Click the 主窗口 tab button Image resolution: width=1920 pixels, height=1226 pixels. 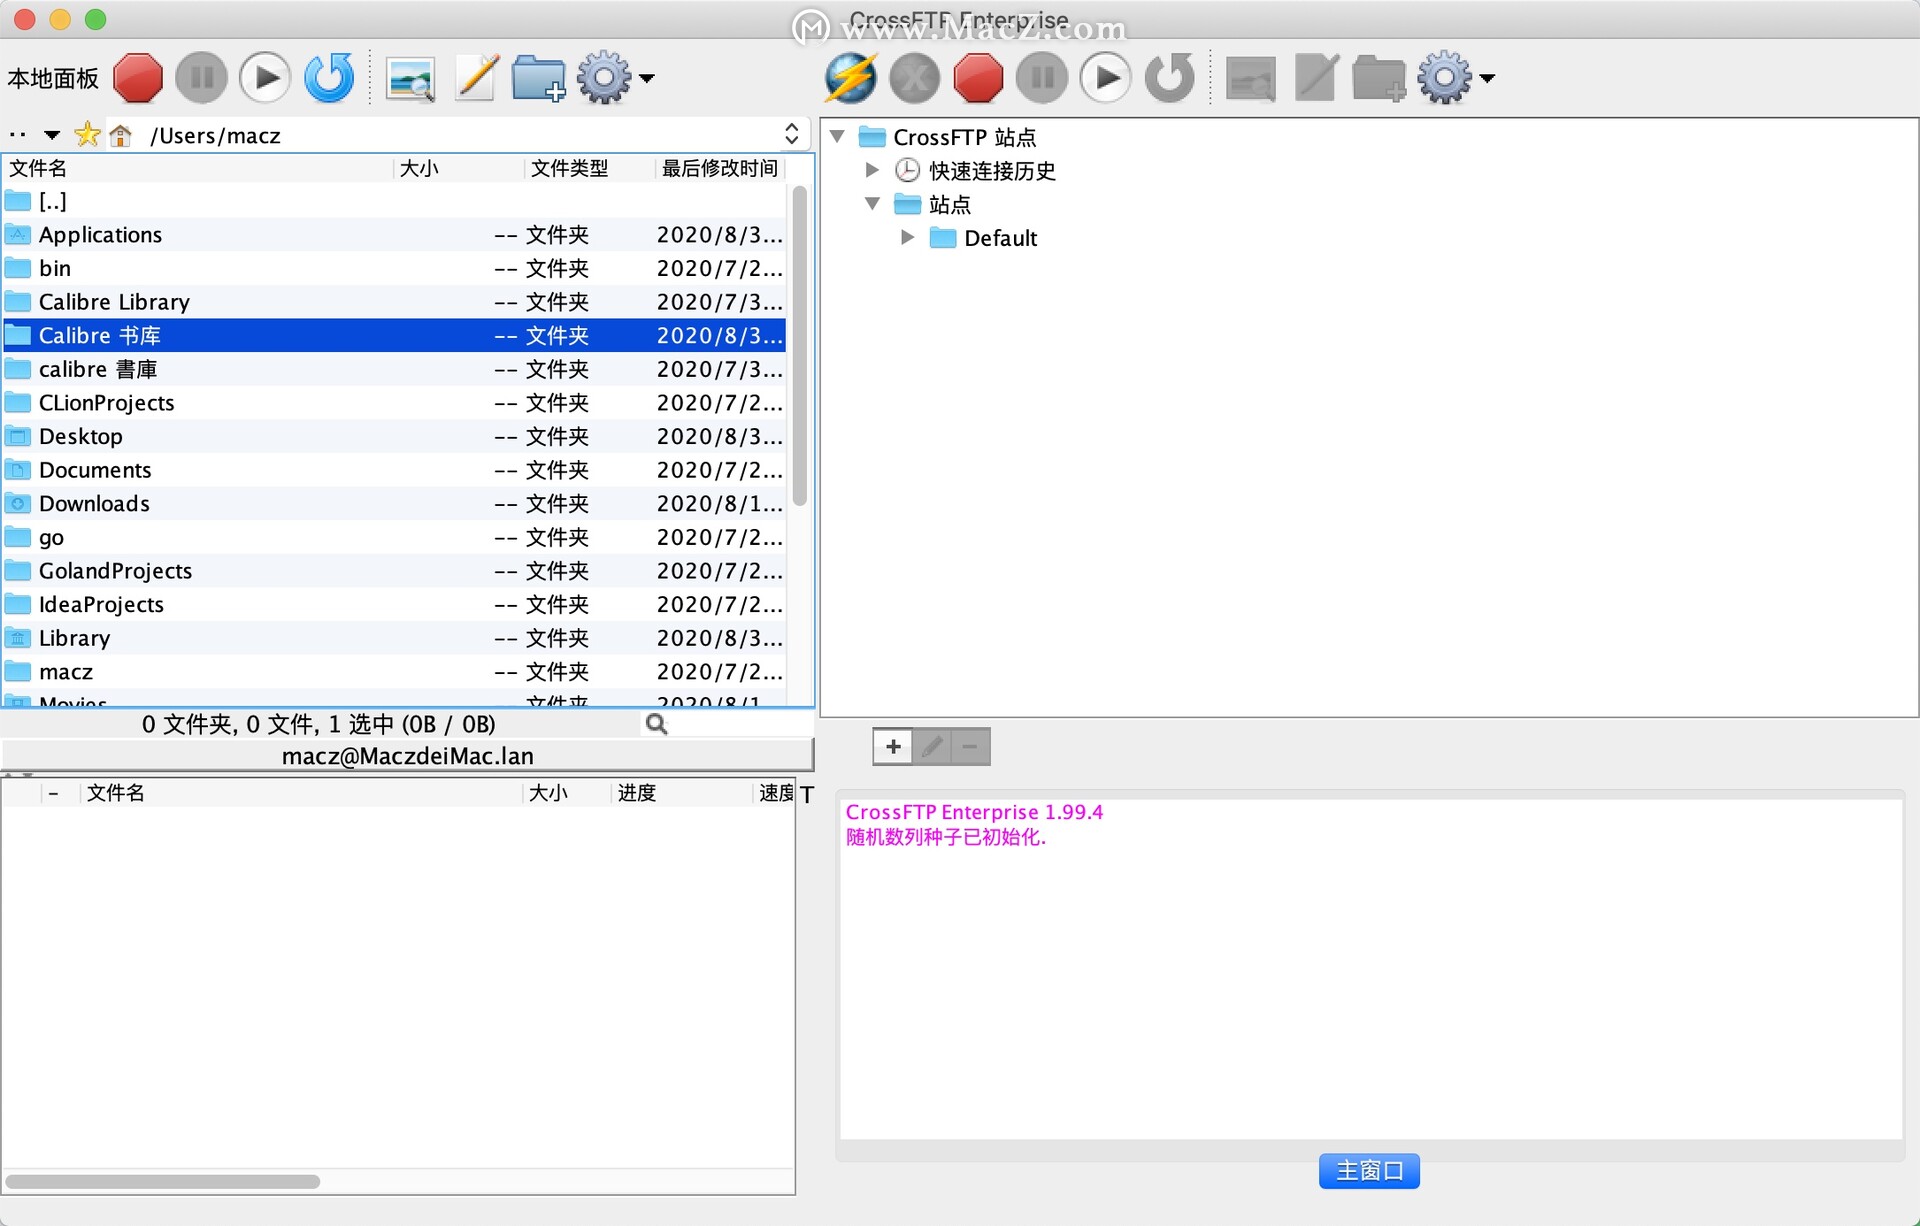click(1369, 1170)
